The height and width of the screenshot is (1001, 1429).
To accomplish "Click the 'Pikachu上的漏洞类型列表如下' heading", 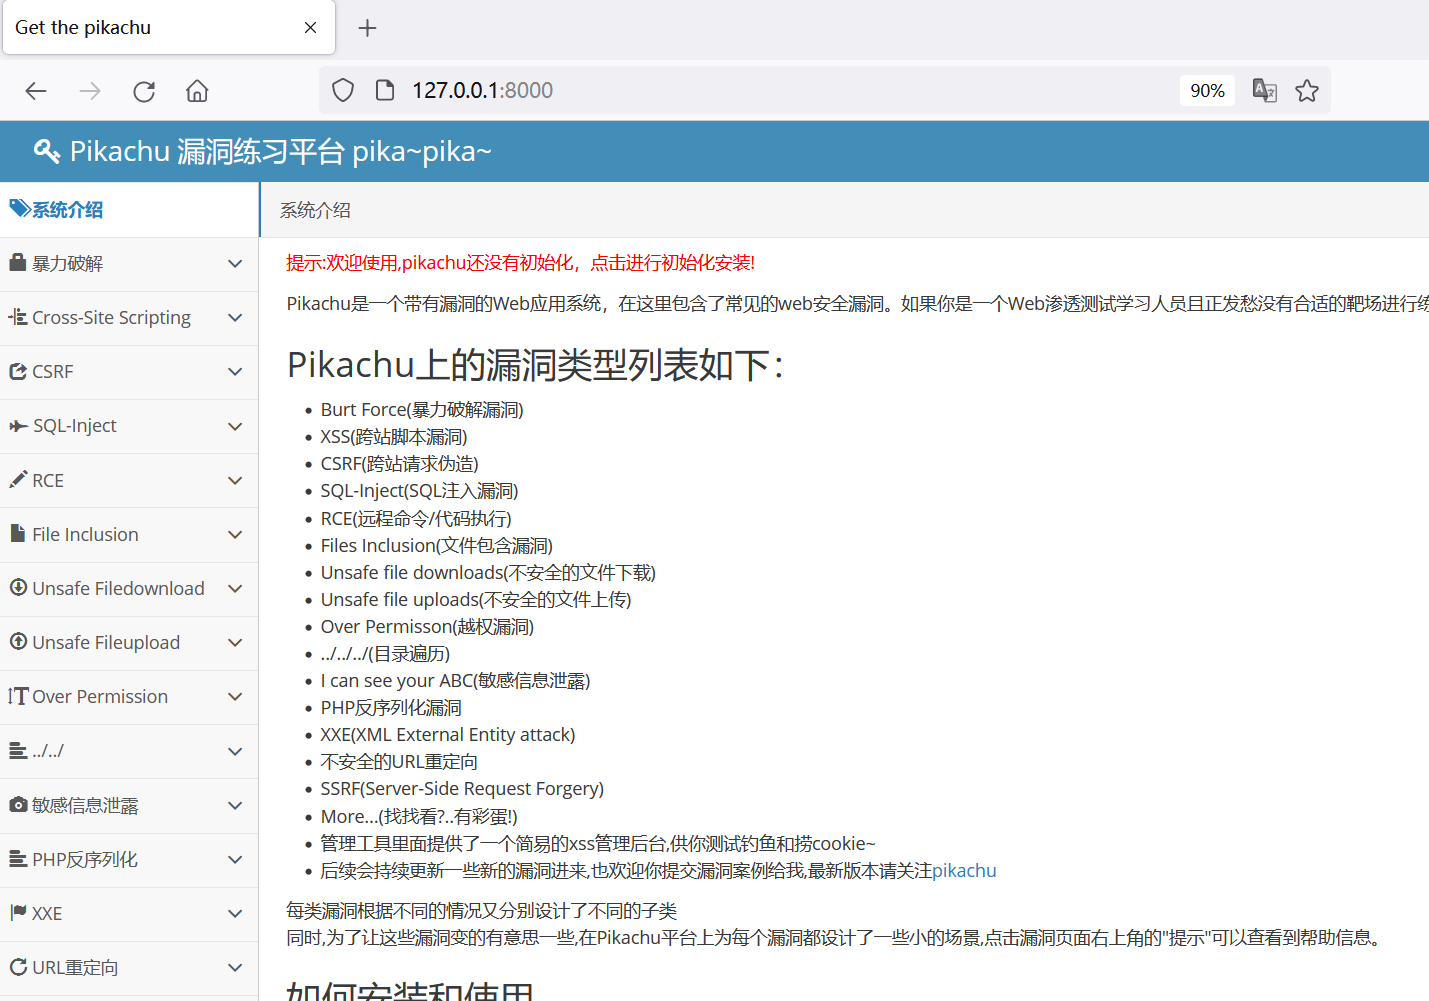I will point(535,365).
